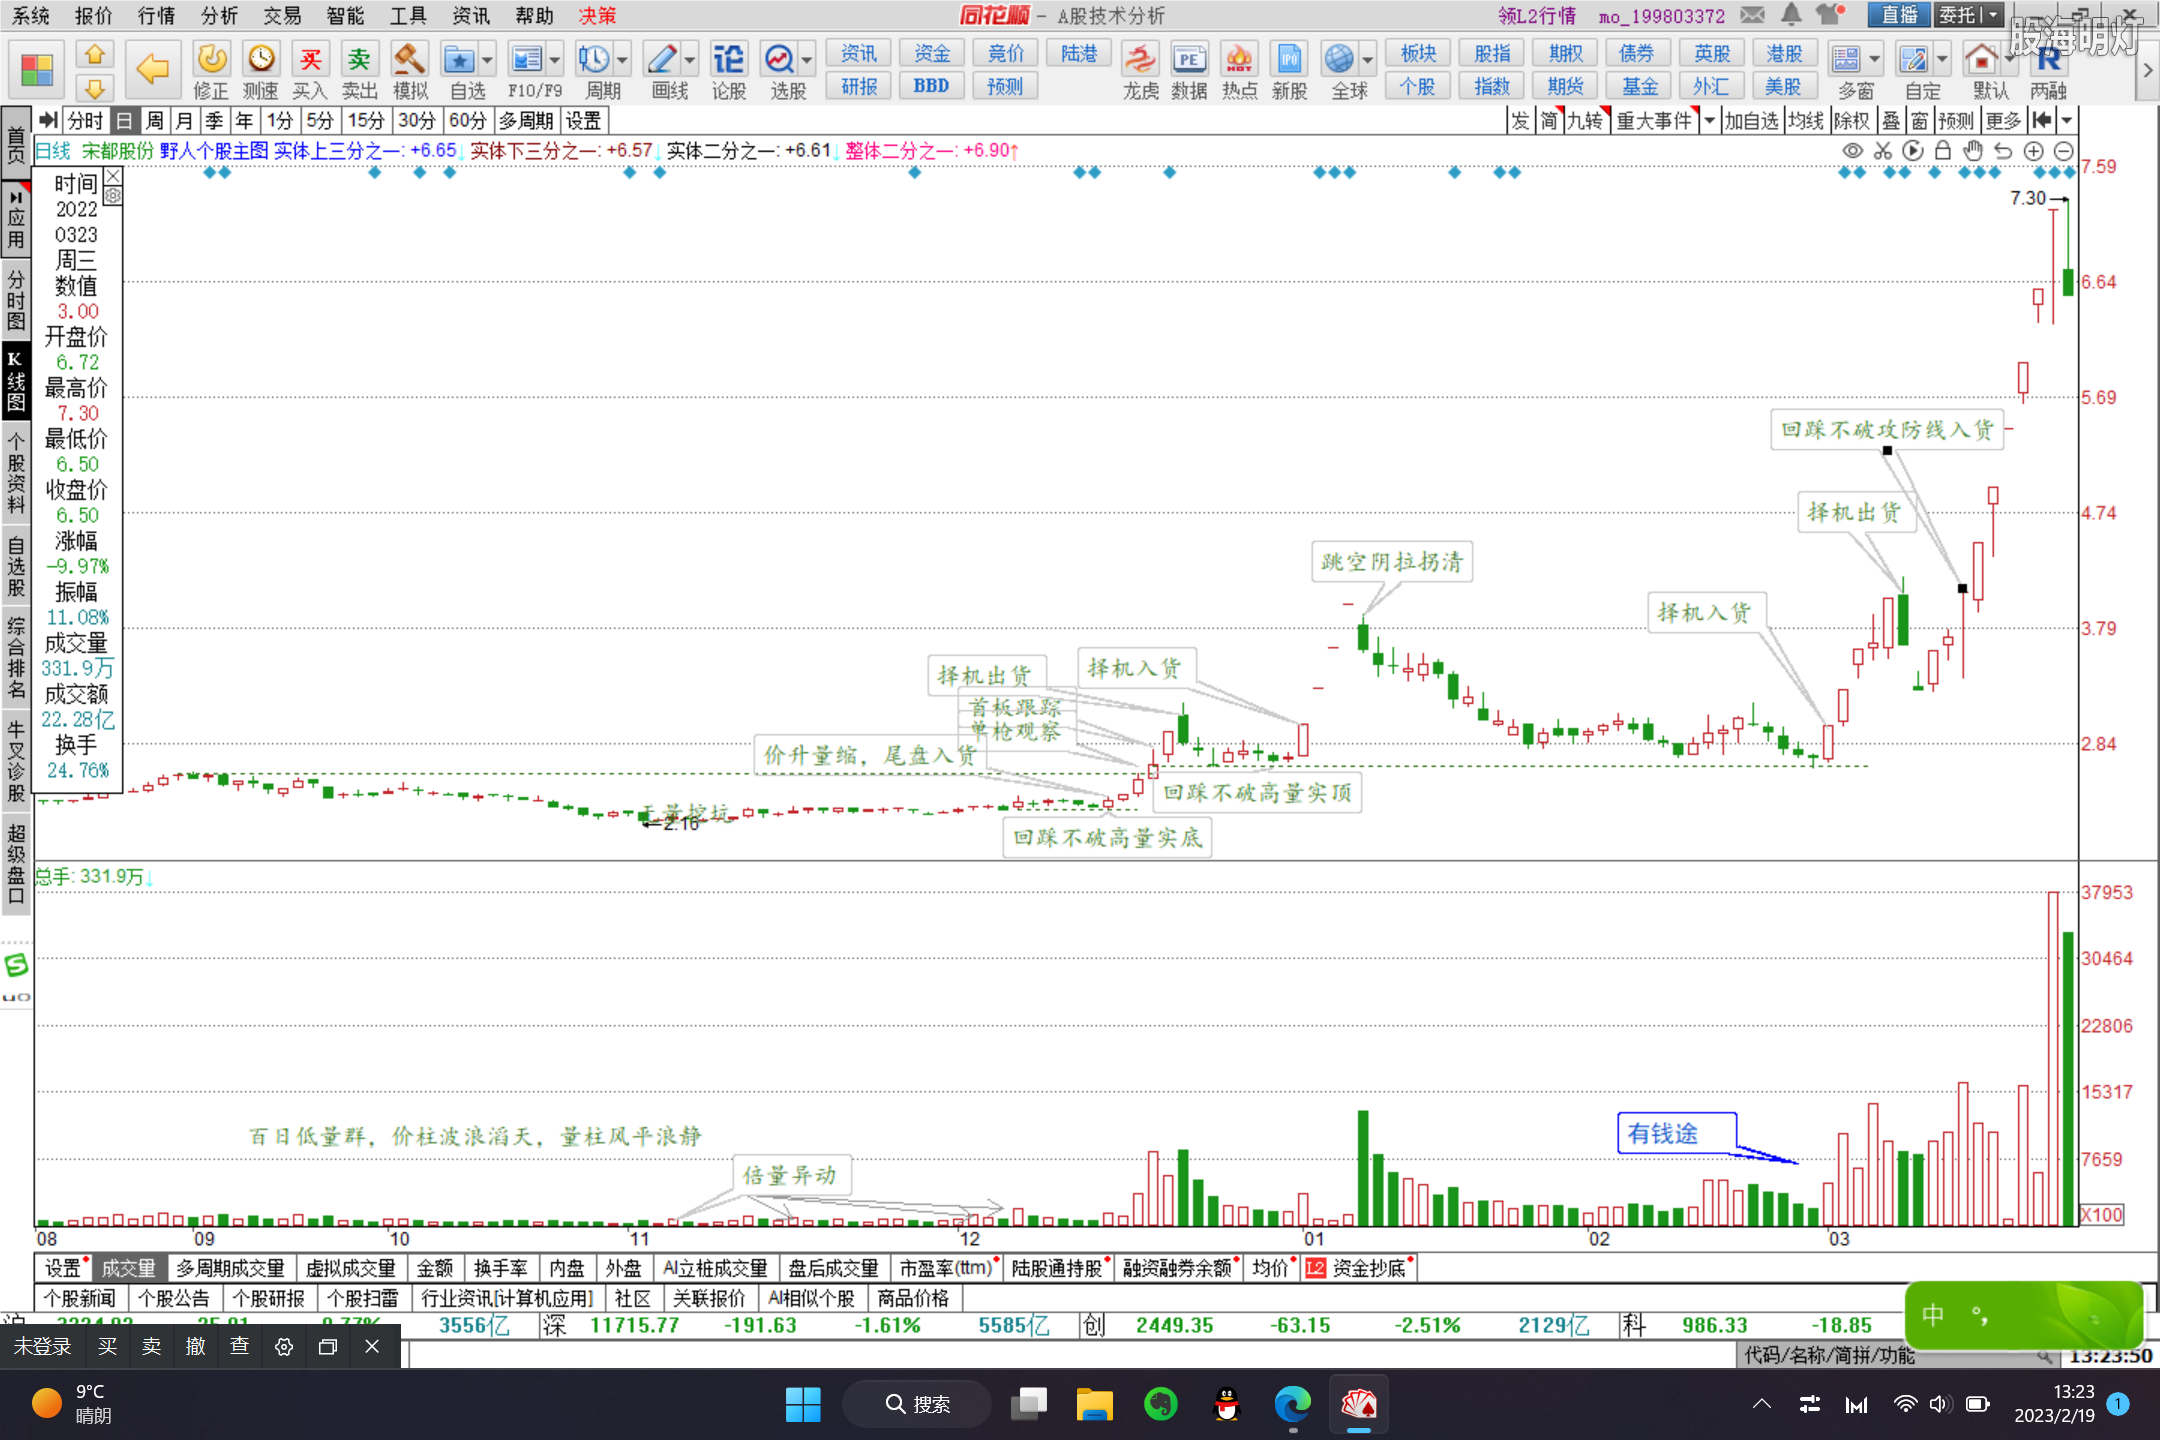
Task: Click the 加自选 add-to-favorites button
Action: point(1751,121)
